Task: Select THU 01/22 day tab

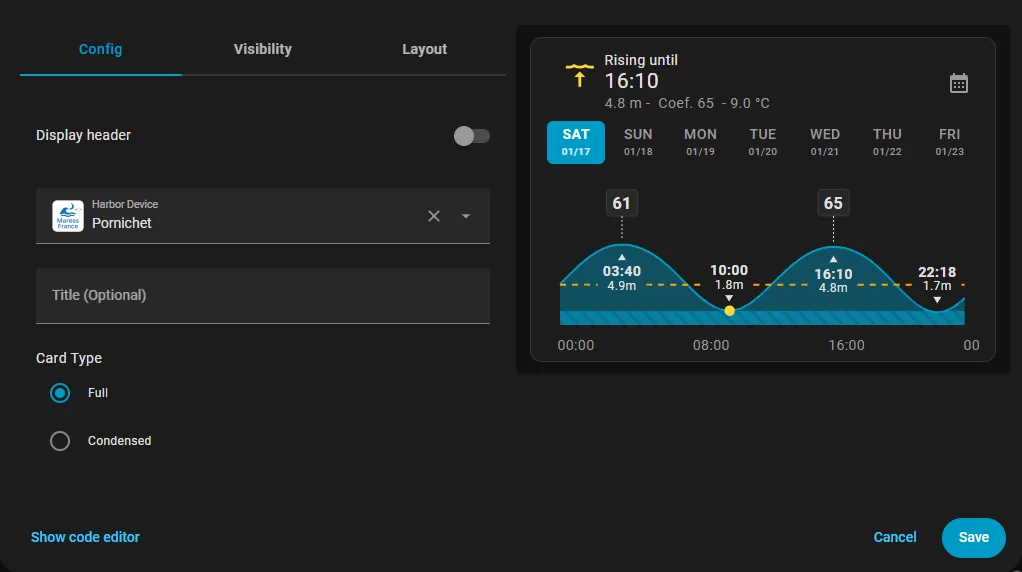Action: click(887, 142)
